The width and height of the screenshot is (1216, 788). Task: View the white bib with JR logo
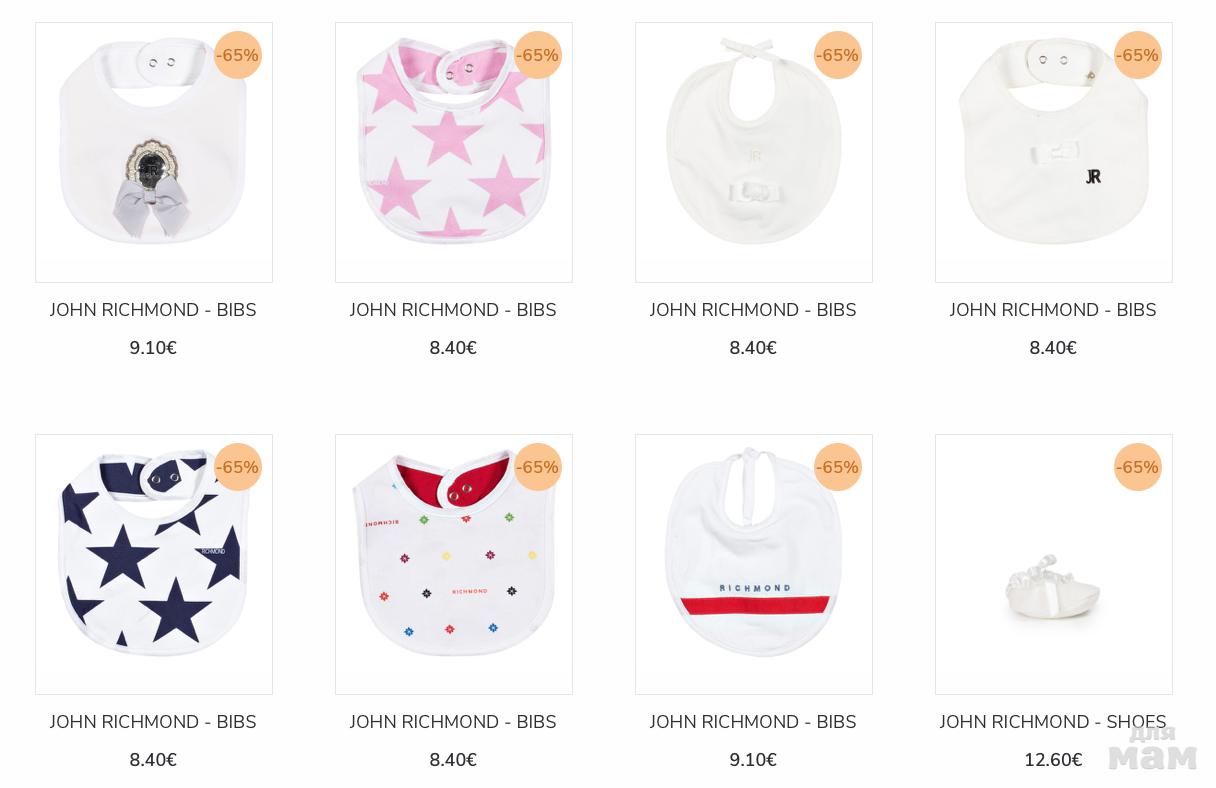[1054, 152]
